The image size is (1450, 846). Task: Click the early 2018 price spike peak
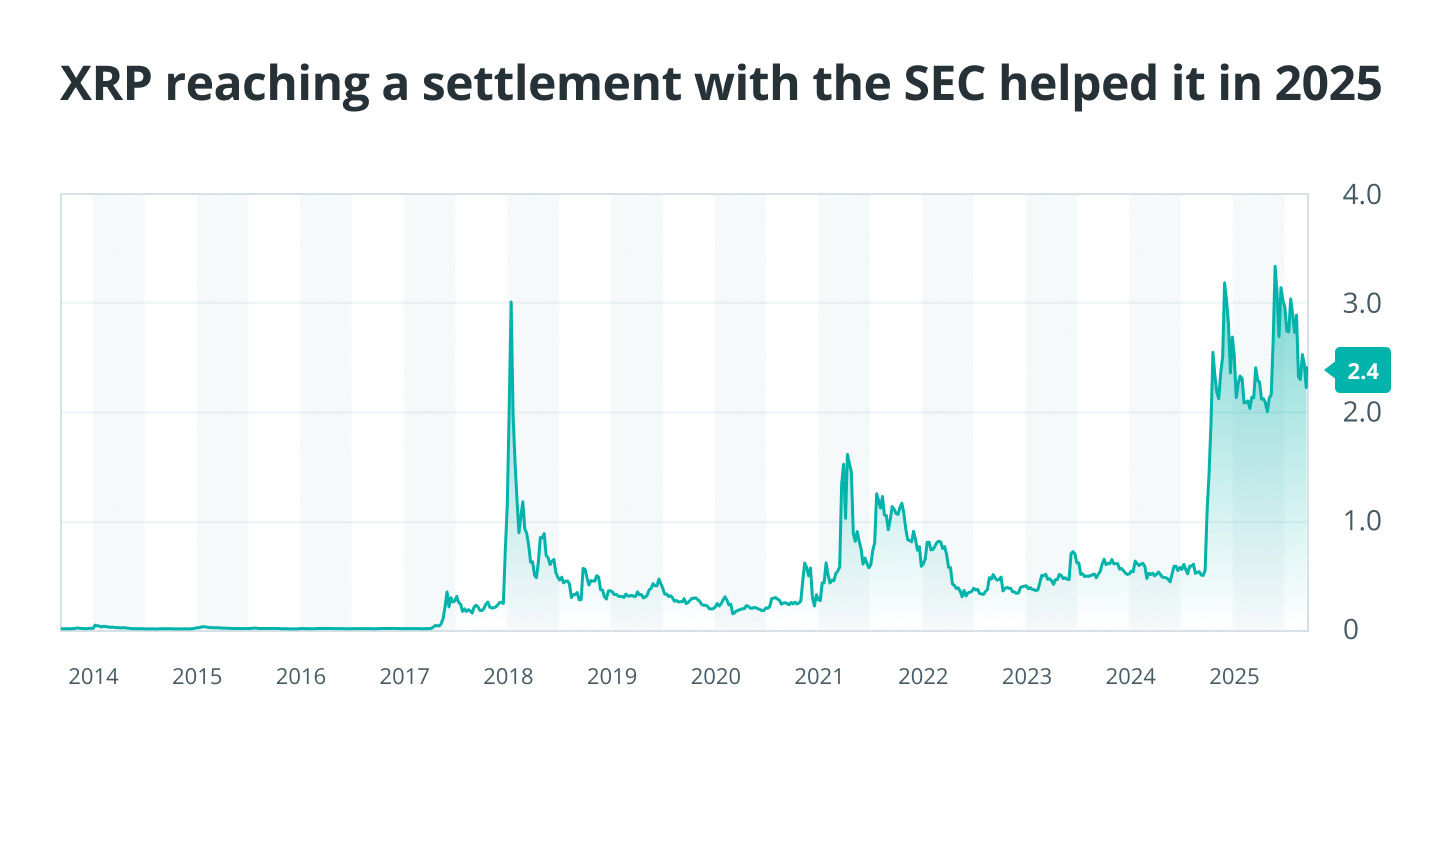pos(511,302)
